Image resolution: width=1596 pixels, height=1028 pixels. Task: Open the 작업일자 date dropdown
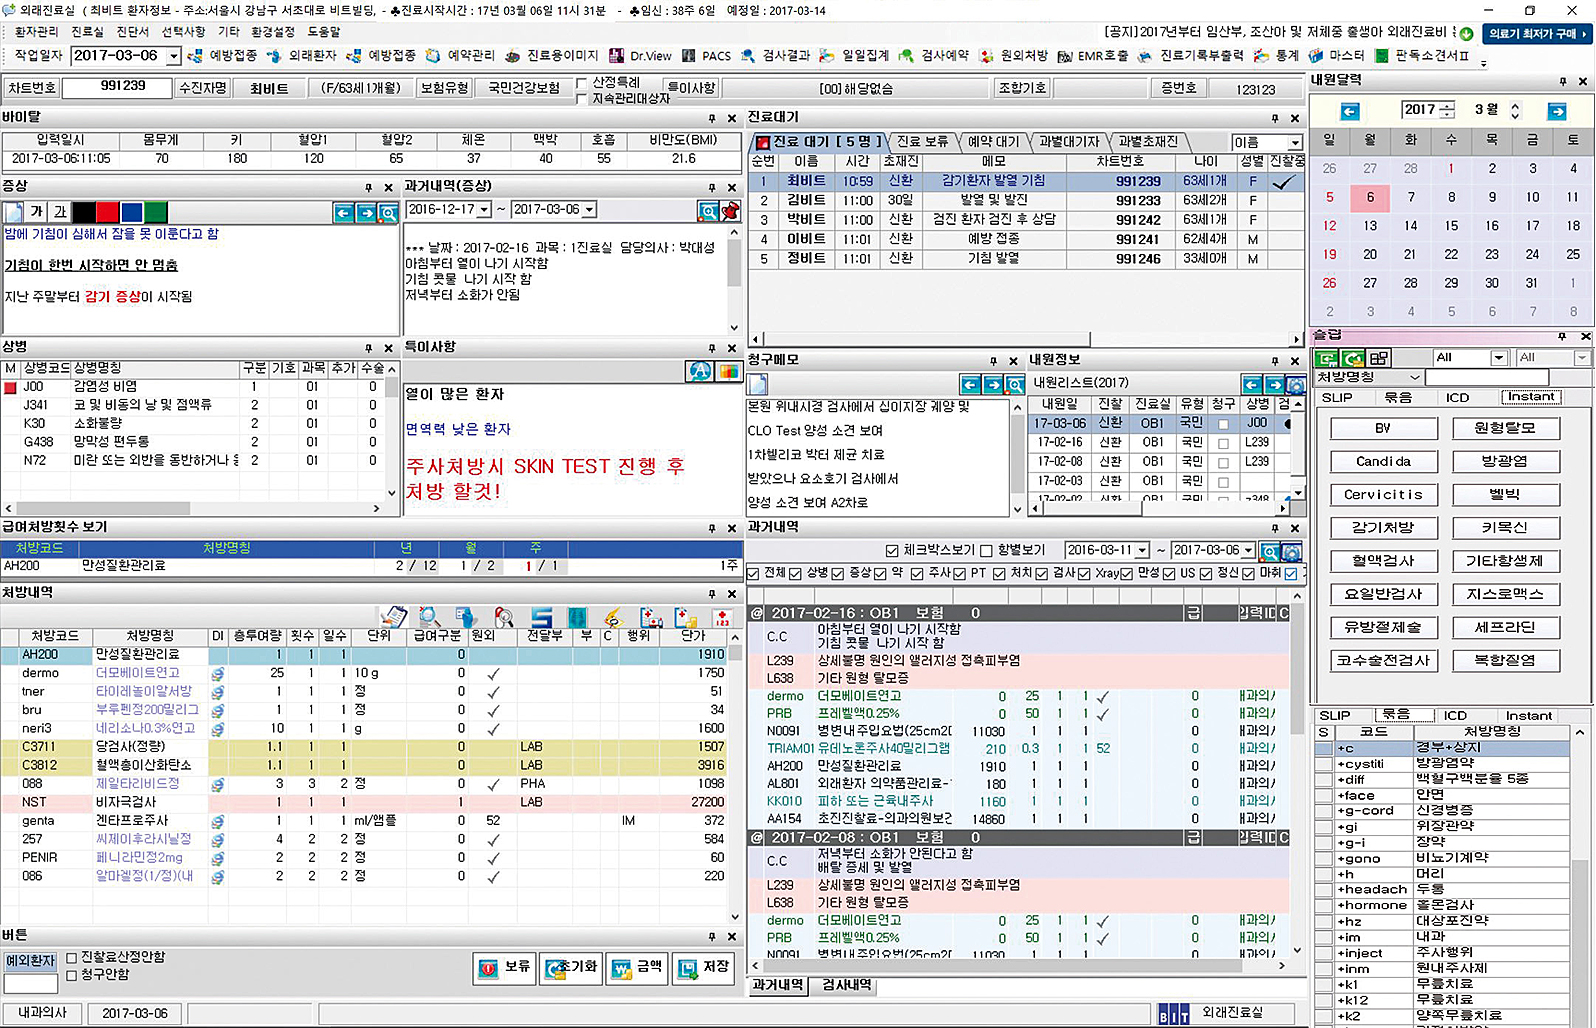174,57
